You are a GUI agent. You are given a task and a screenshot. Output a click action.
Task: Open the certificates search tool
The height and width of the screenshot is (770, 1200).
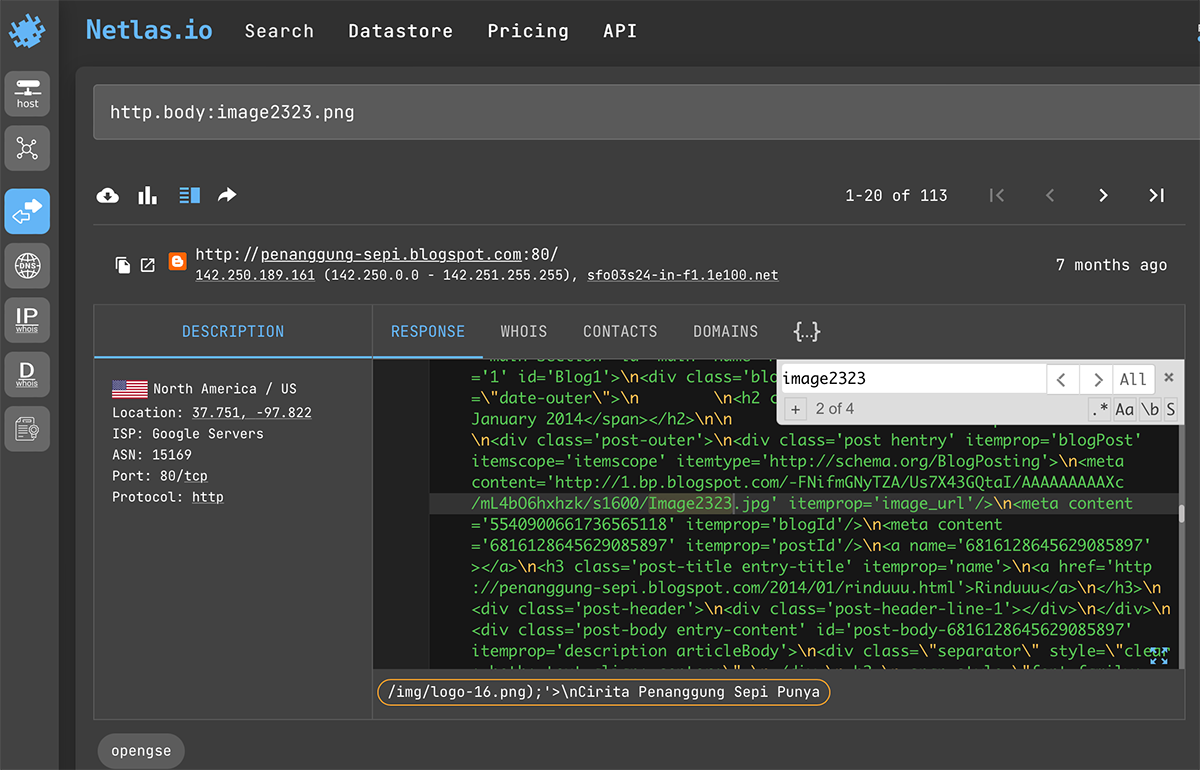pos(27,429)
